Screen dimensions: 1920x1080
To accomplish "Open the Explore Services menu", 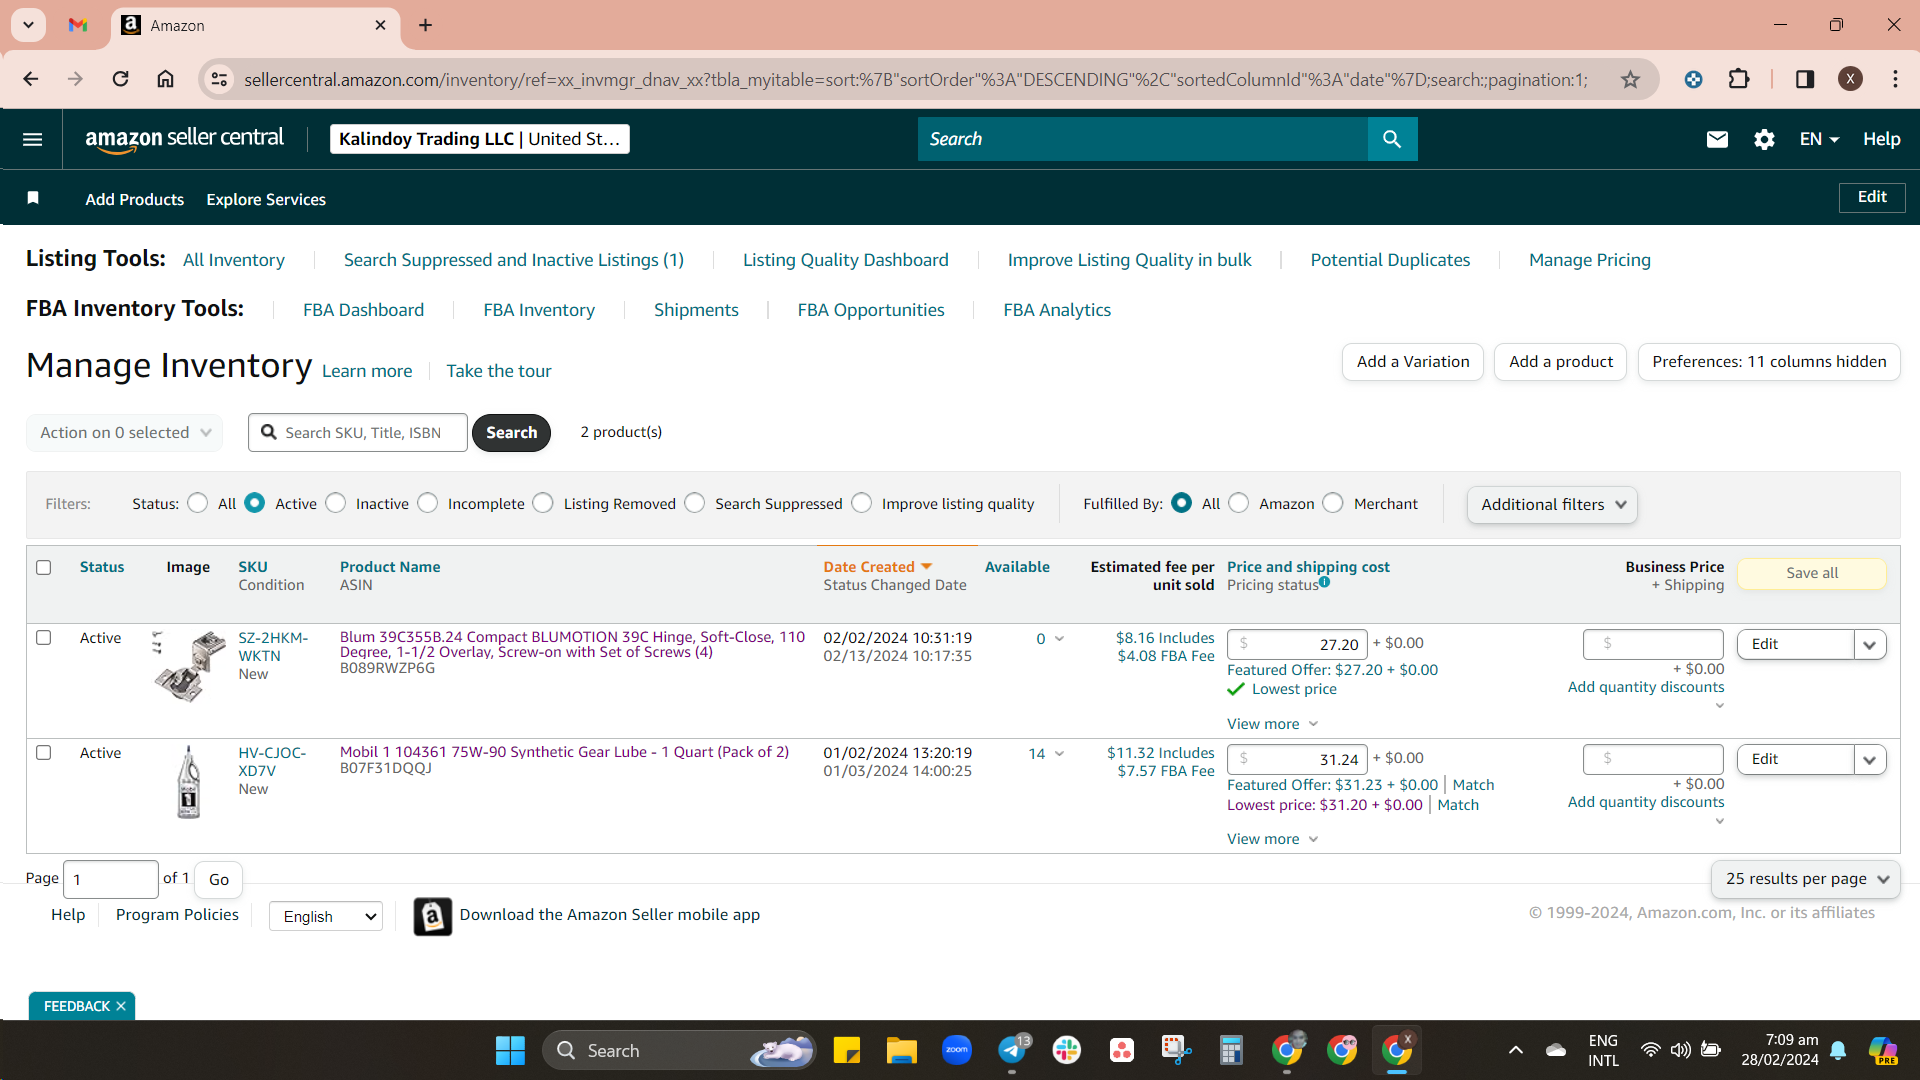I will point(266,199).
